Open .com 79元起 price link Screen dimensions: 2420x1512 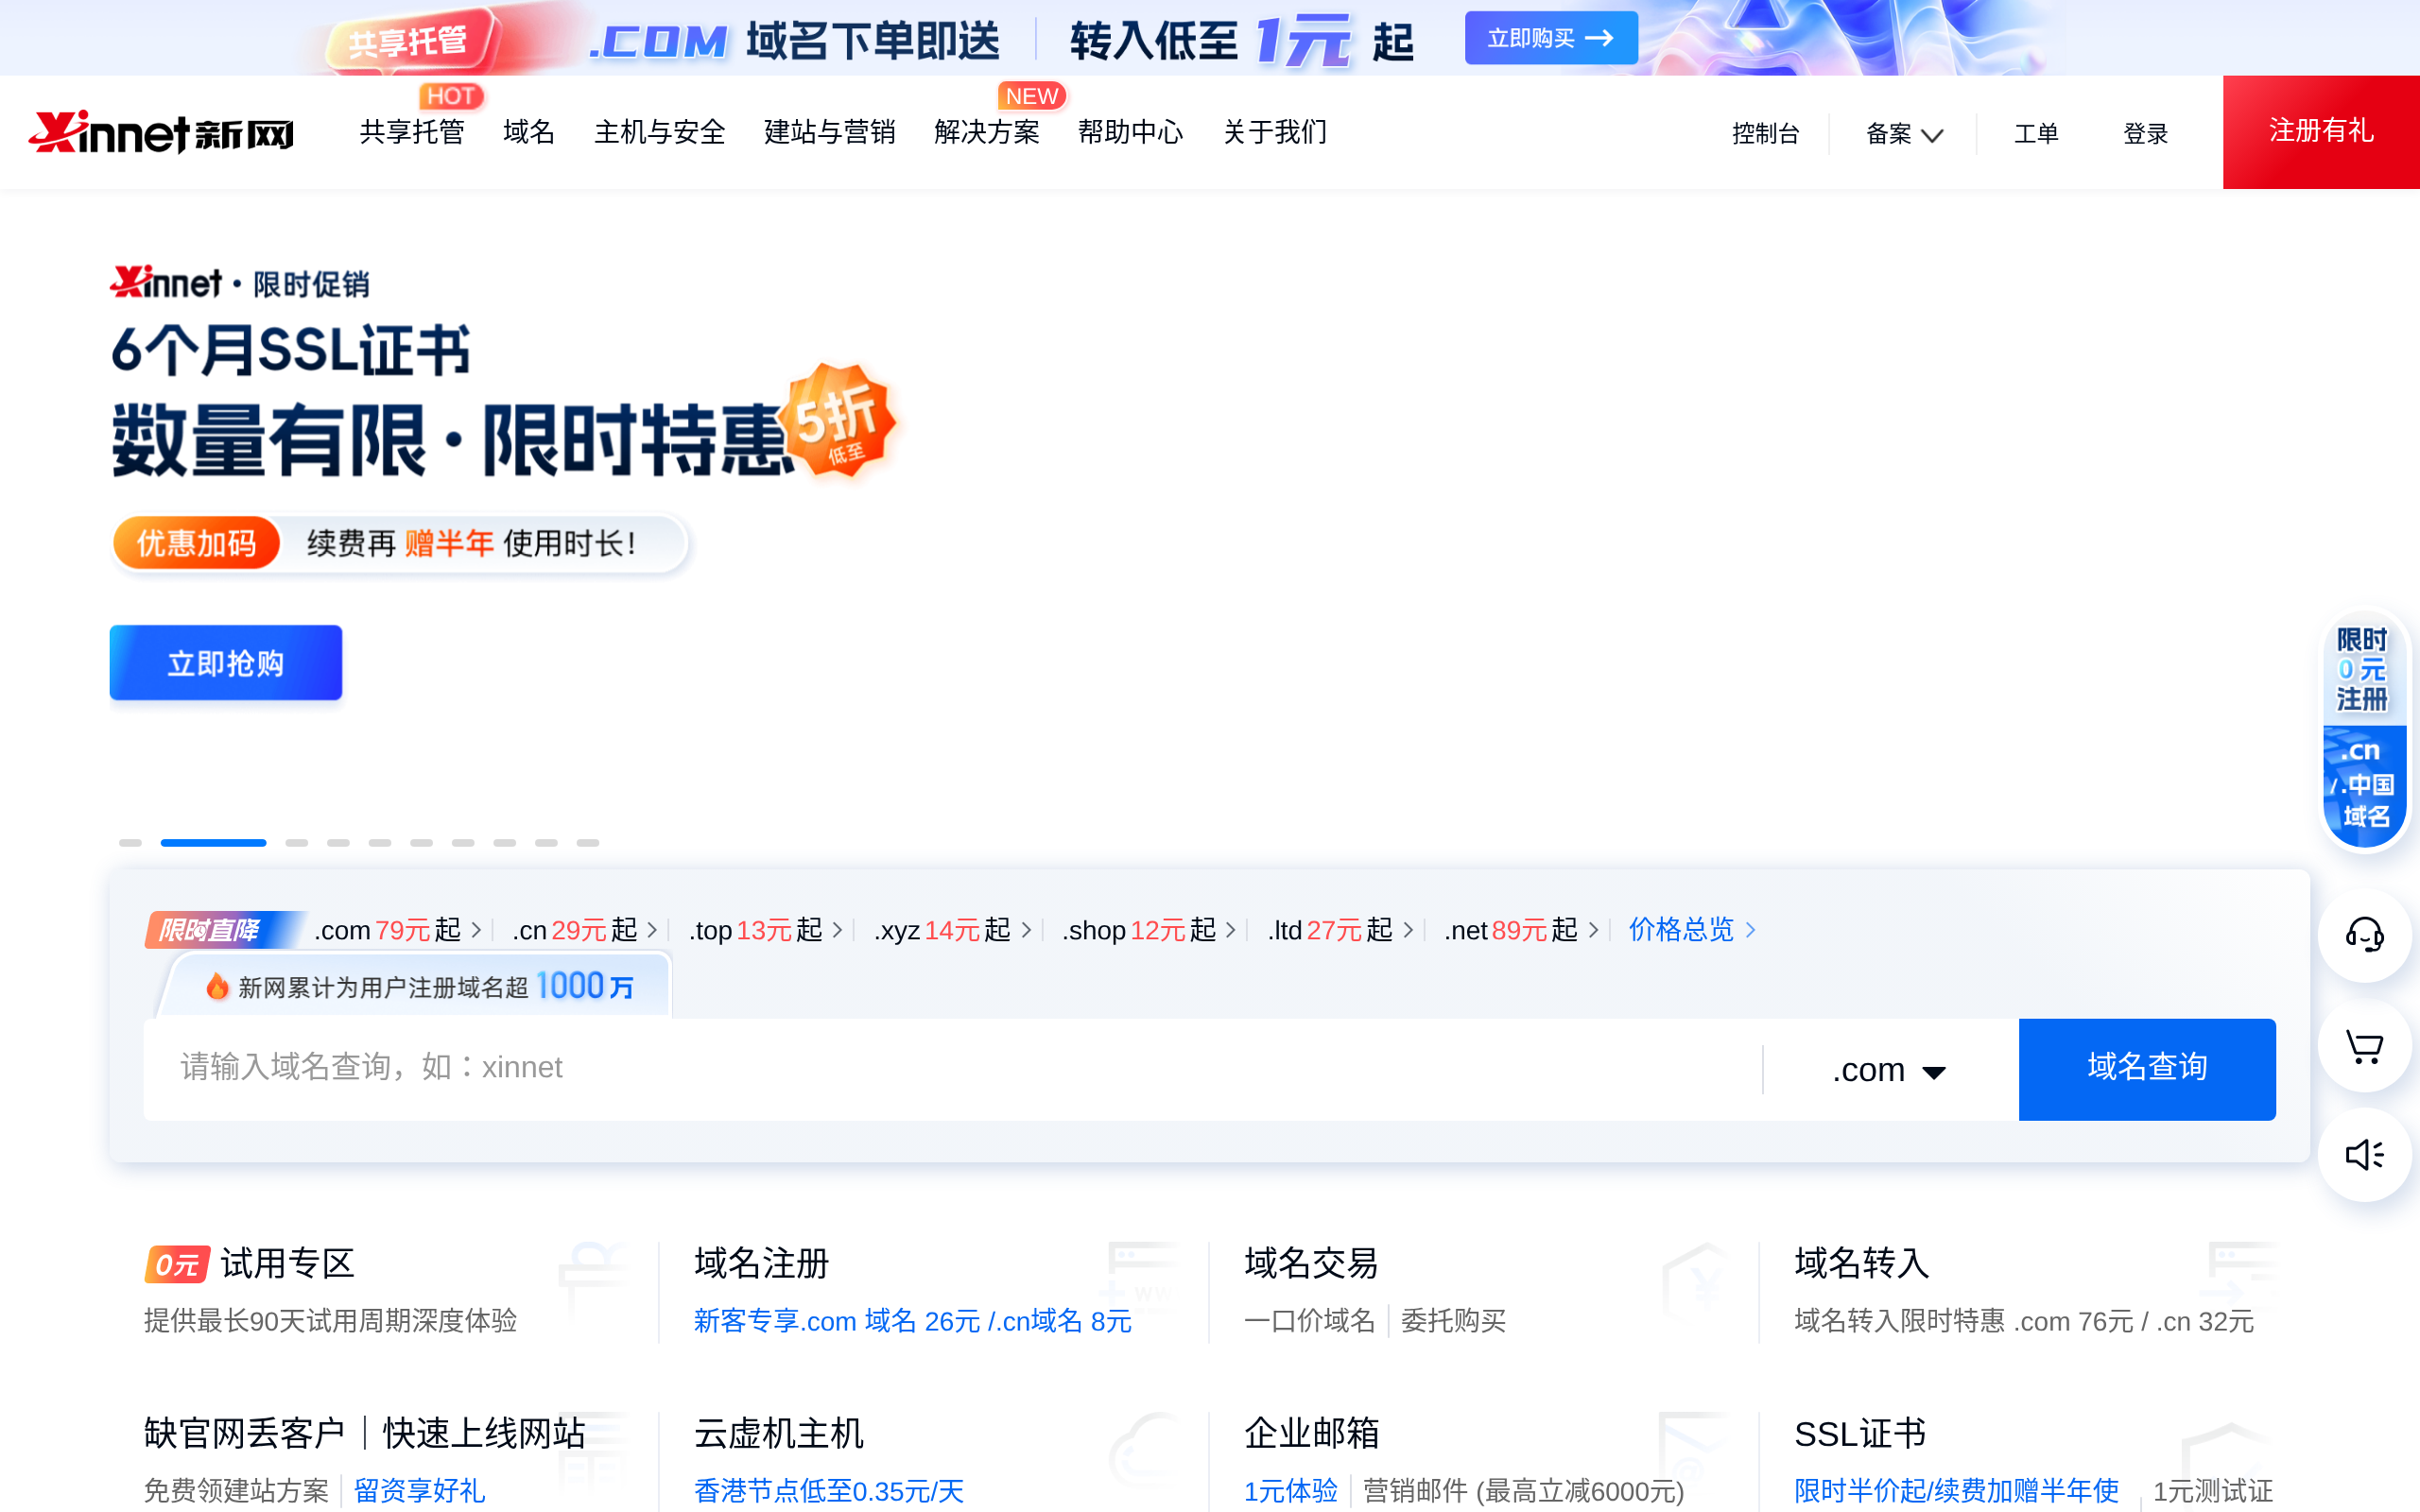click(x=397, y=930)
